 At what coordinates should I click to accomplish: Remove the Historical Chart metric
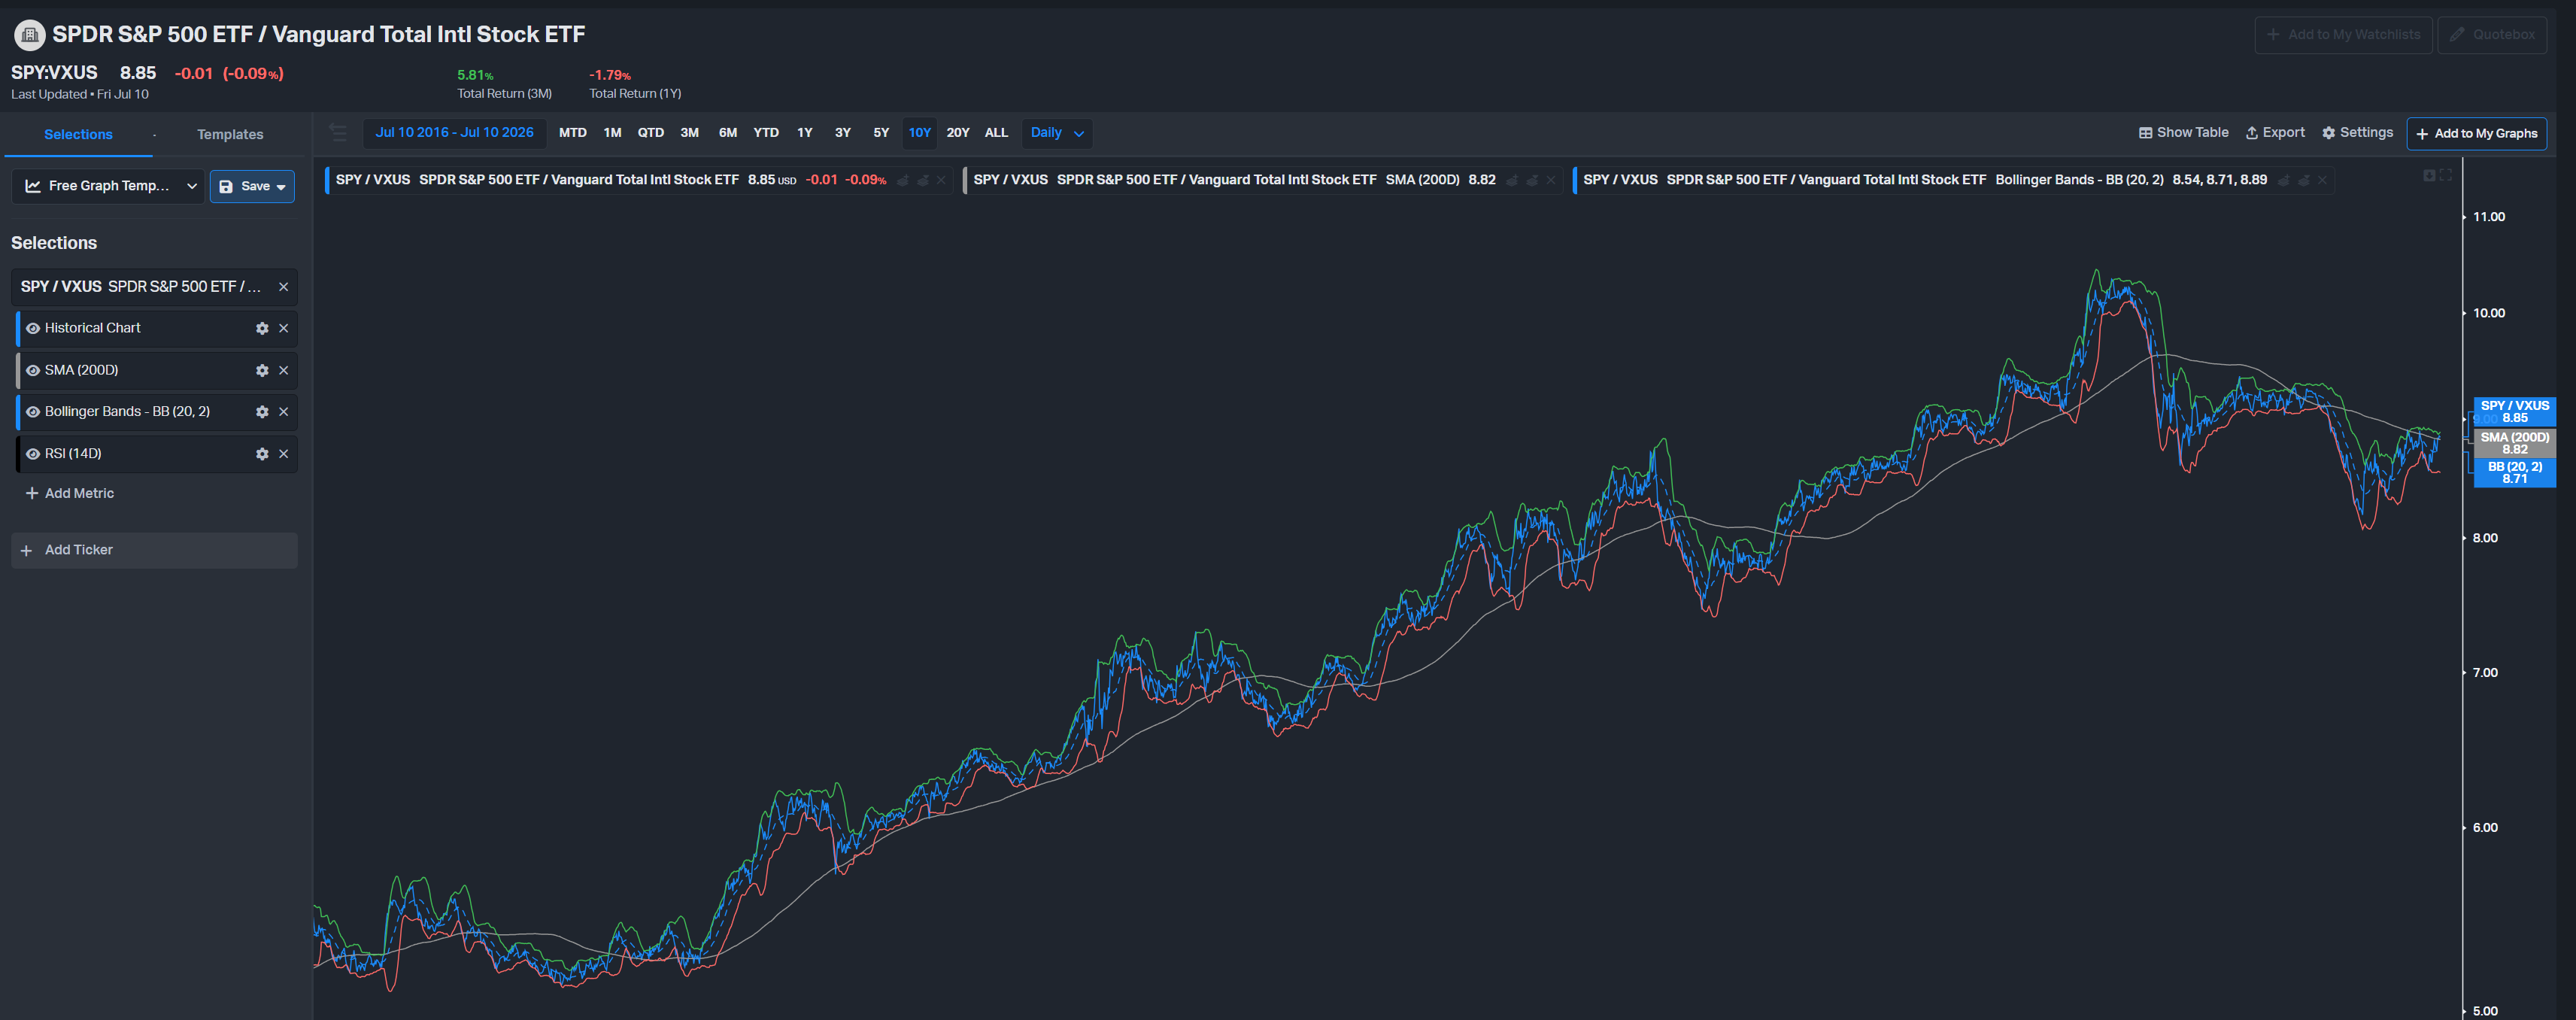point(284,328)
